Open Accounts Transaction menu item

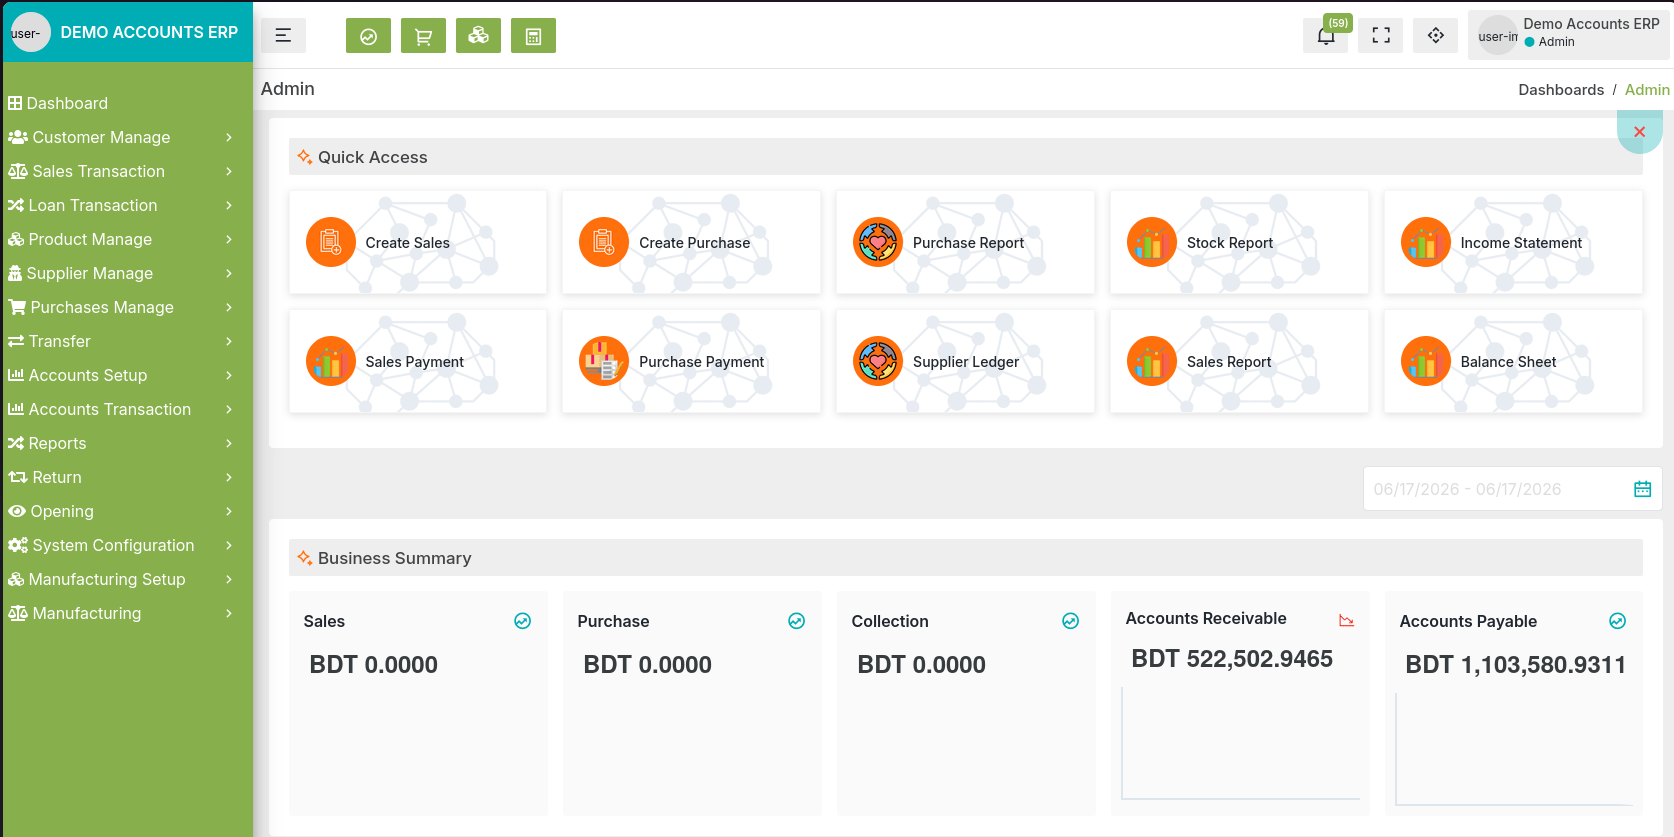tap(127, 409)
